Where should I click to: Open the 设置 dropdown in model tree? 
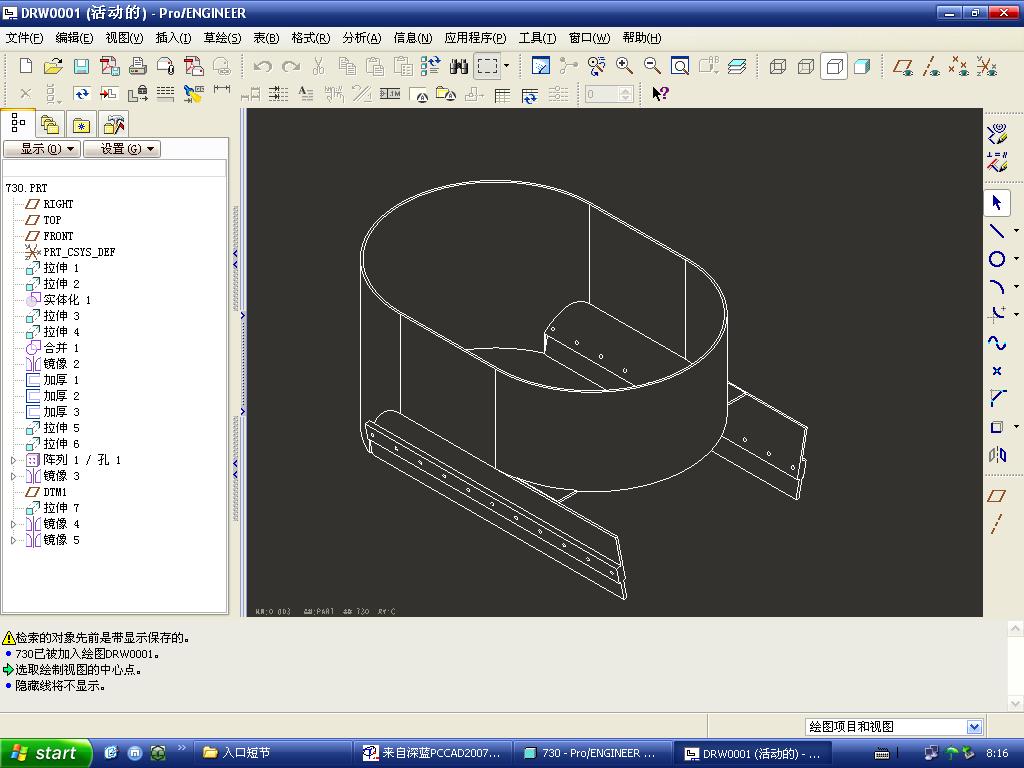122,149
